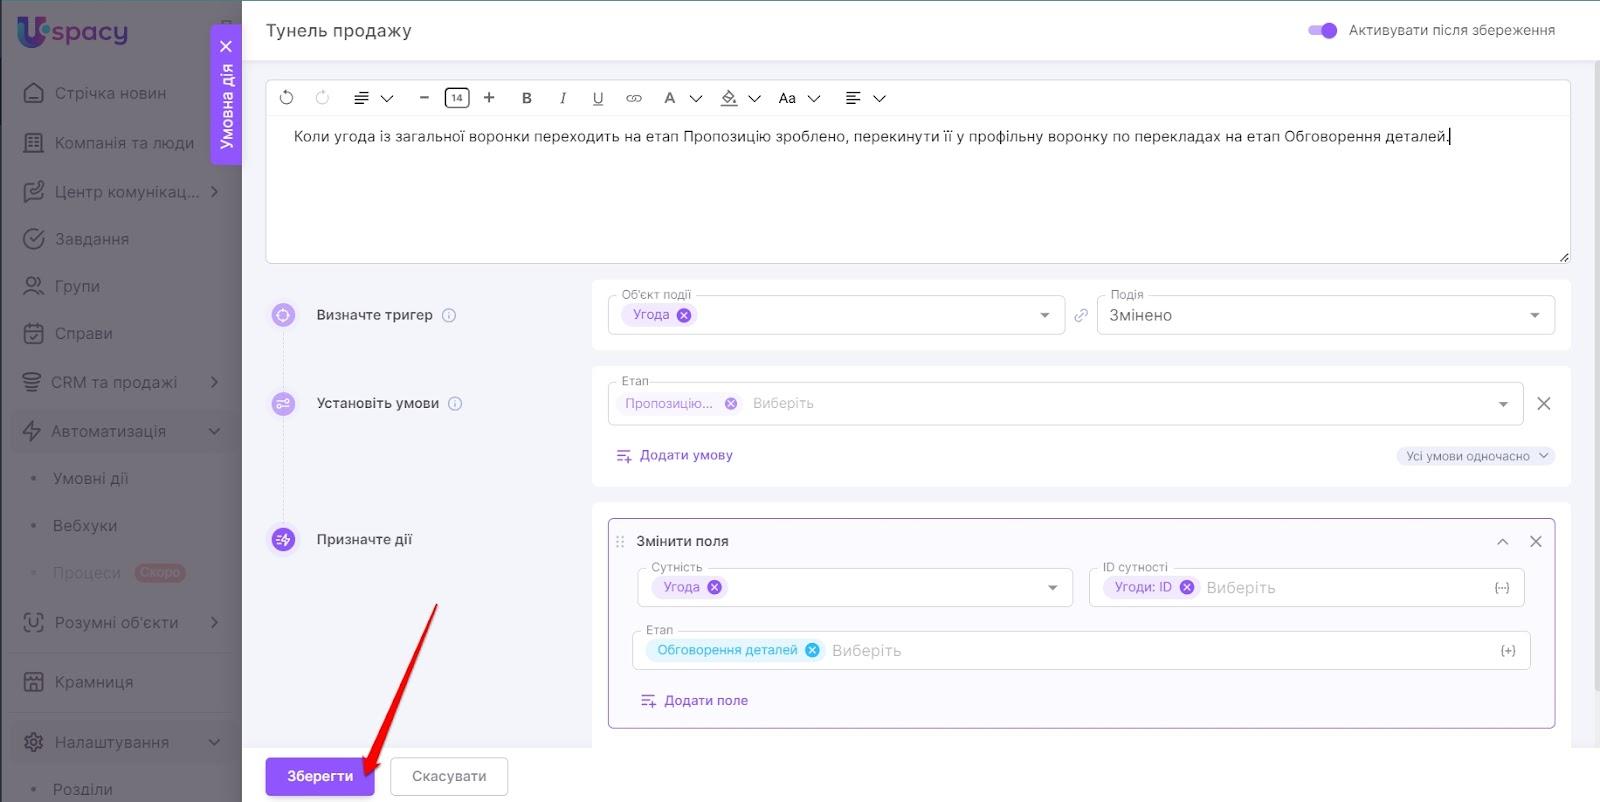Click the Скасувати button
Screen dimensions: 1600x802
click(x=449, y=776)
